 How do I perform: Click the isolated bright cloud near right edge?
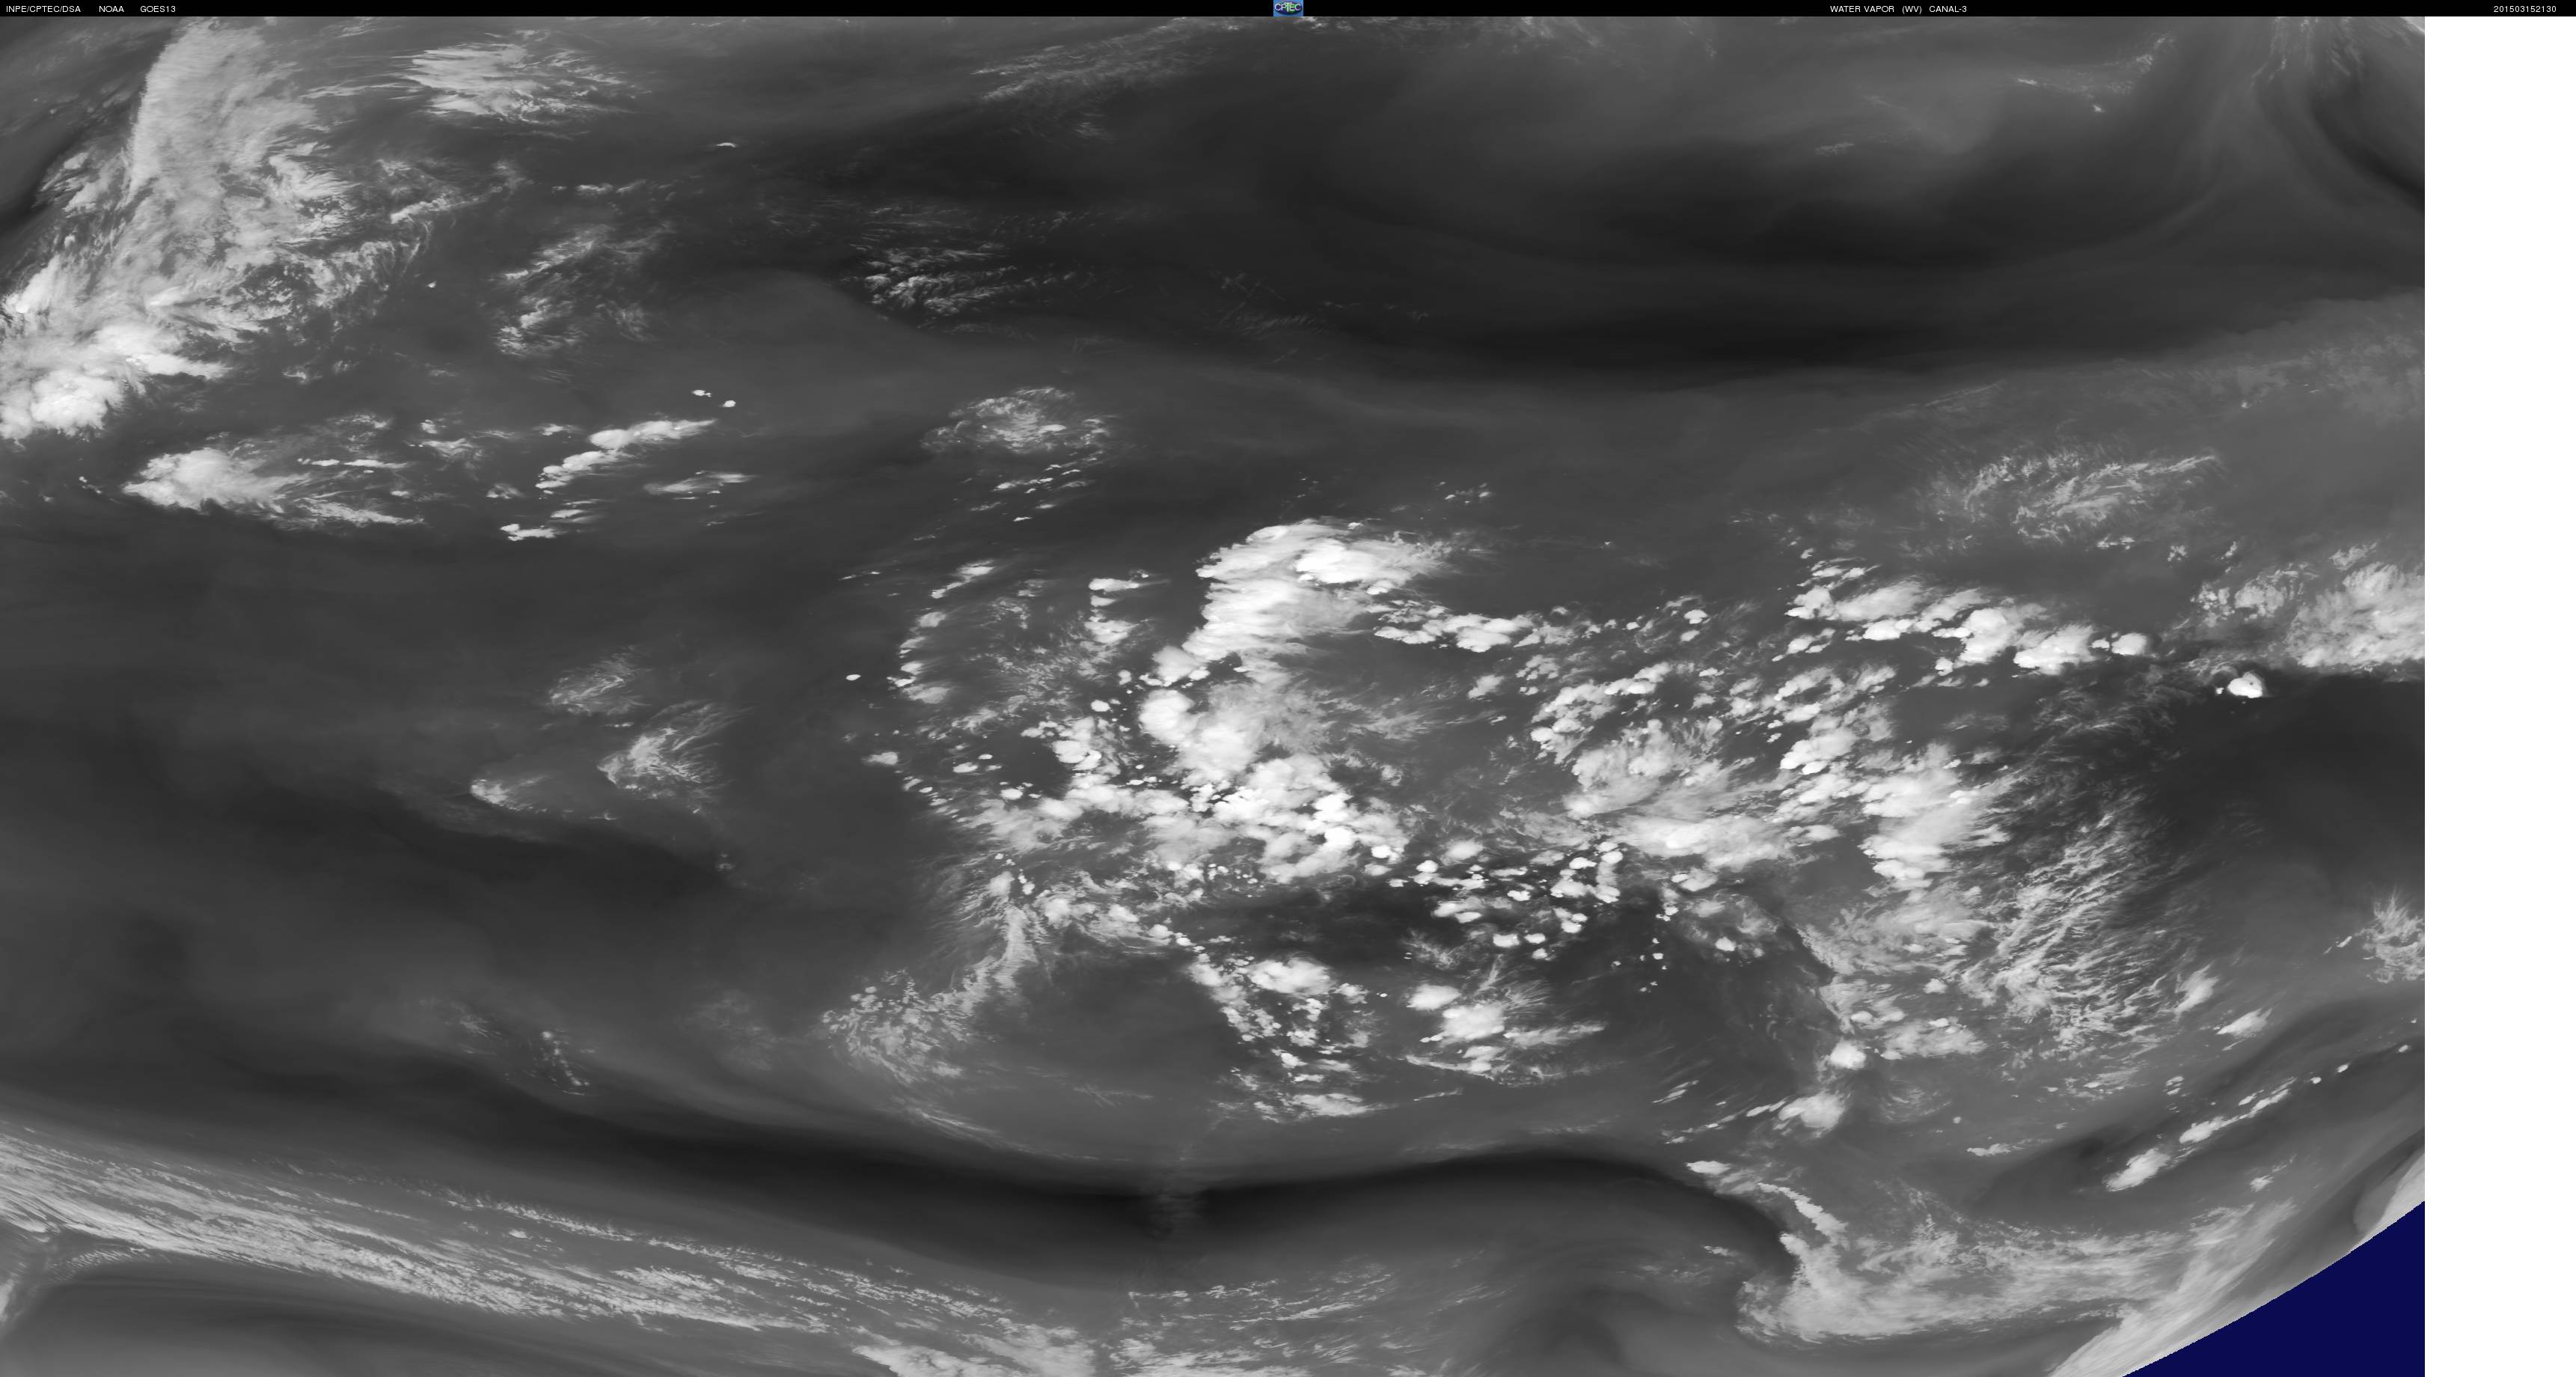(2246, 685)
